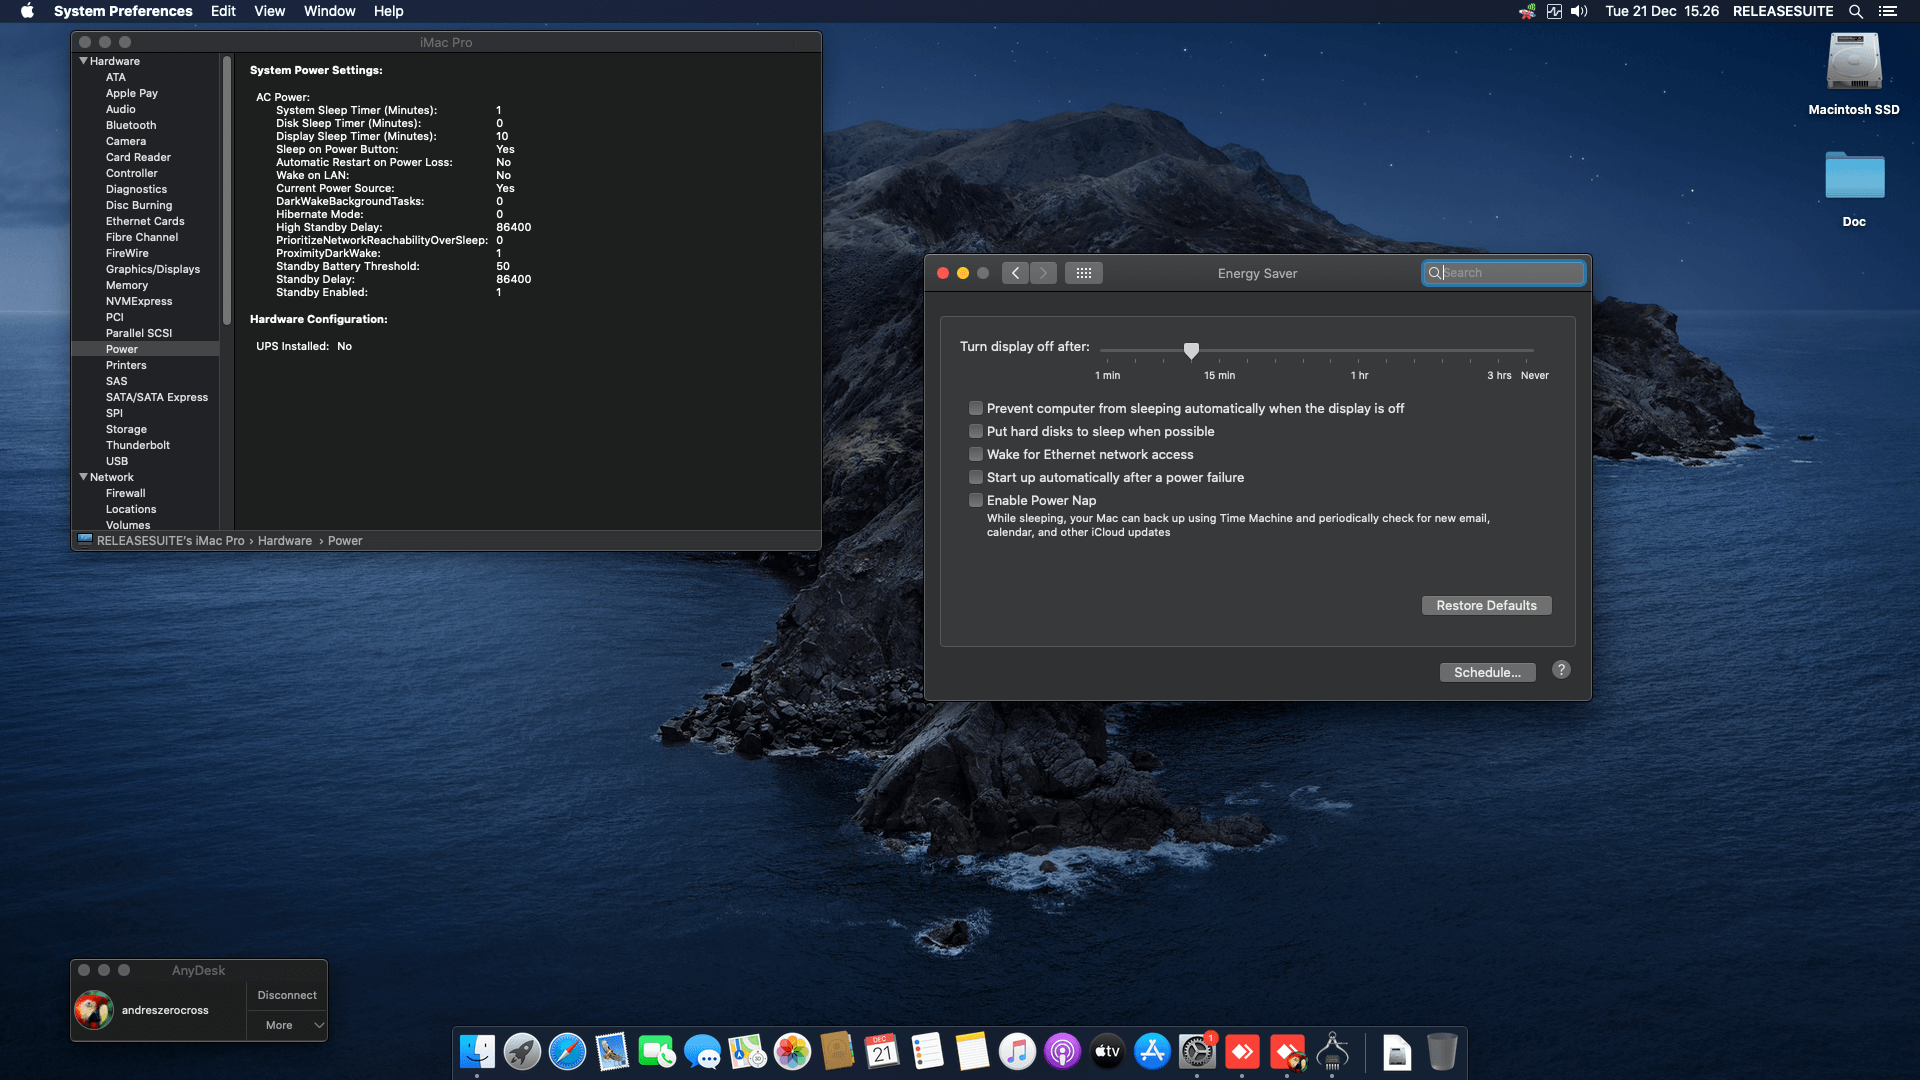Open Notification Center list icon in menu bar

point(1887,11)
